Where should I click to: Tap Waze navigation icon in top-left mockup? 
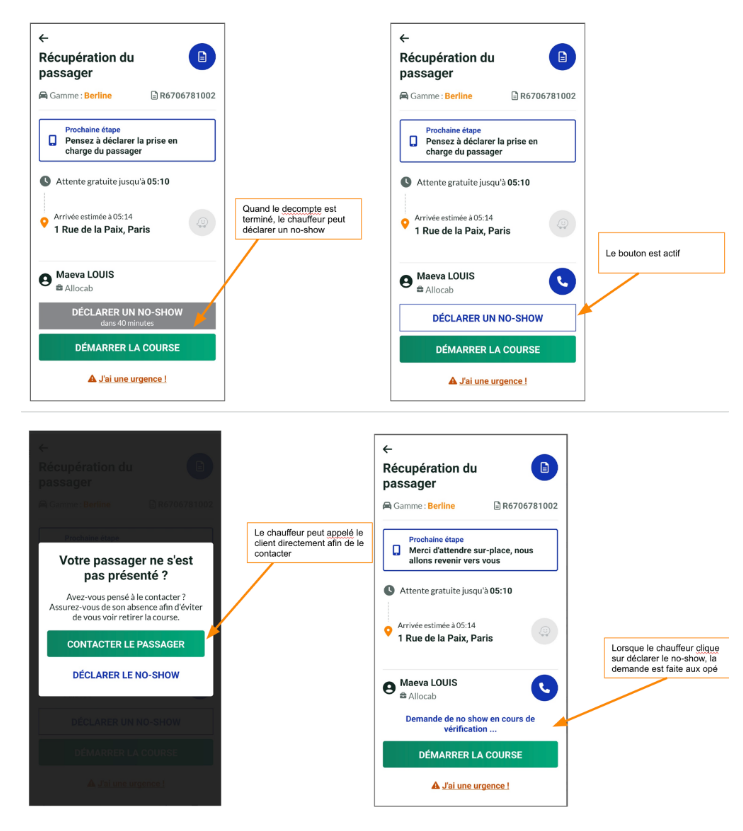[202, 223]
